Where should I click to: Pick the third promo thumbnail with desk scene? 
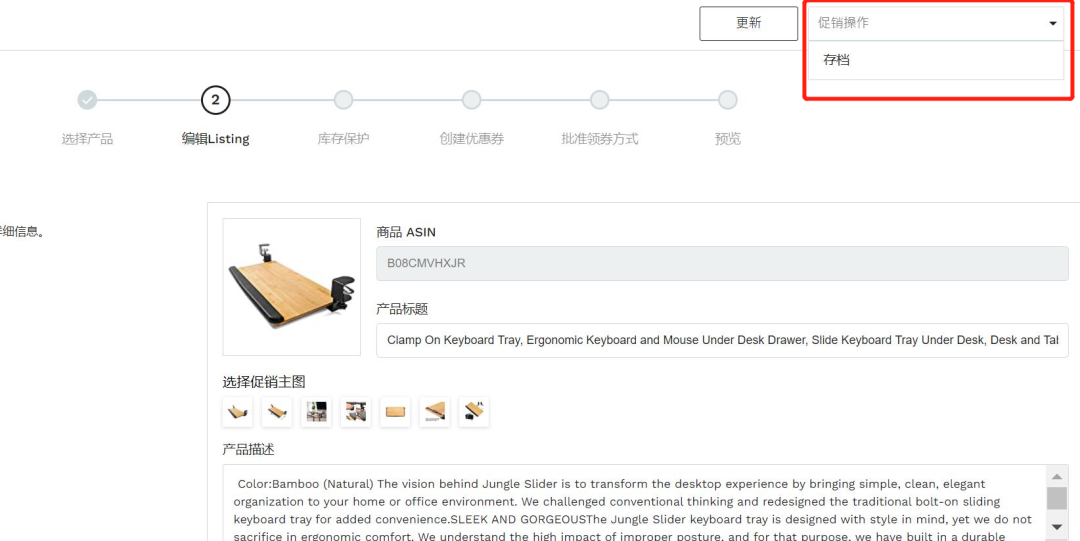(316, 412)
